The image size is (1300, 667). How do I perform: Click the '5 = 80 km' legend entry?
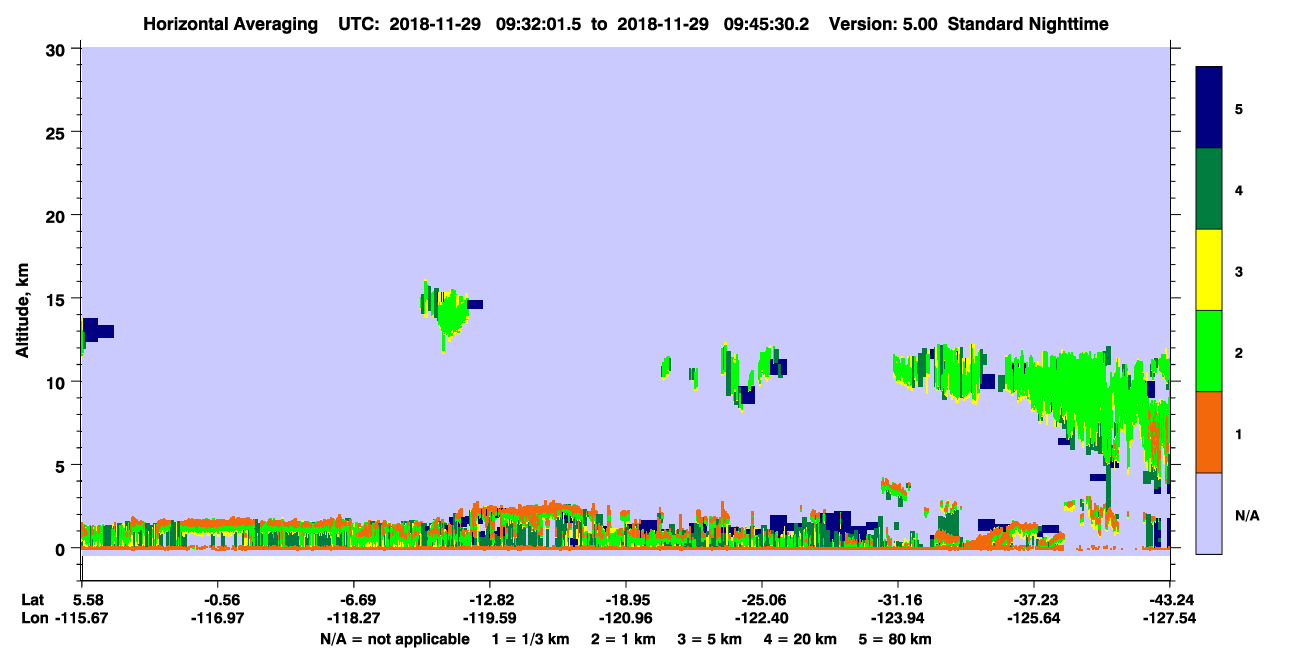tap(896, 639)
